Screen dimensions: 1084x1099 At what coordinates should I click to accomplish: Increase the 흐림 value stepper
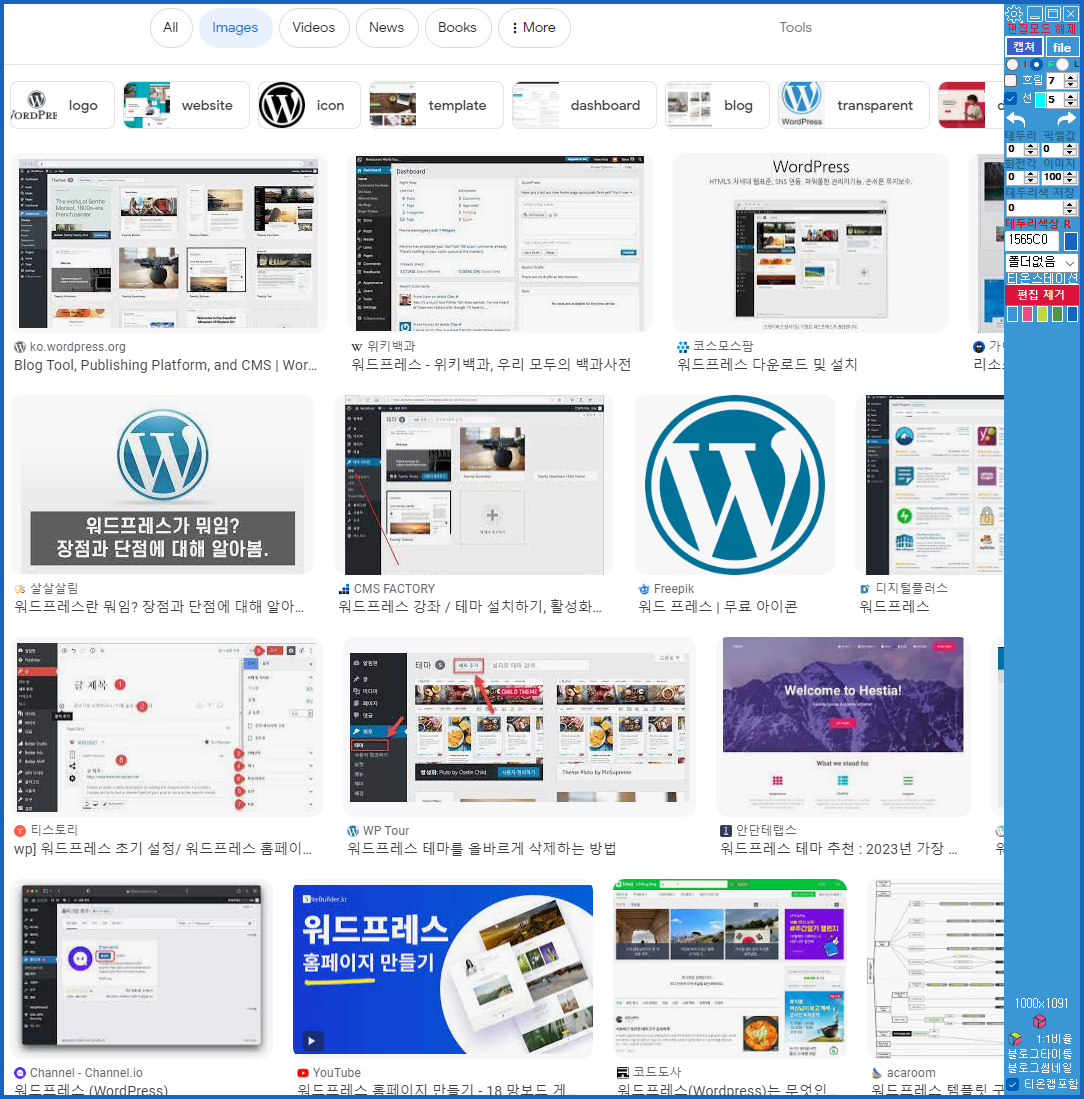(x=1071, y=77)
